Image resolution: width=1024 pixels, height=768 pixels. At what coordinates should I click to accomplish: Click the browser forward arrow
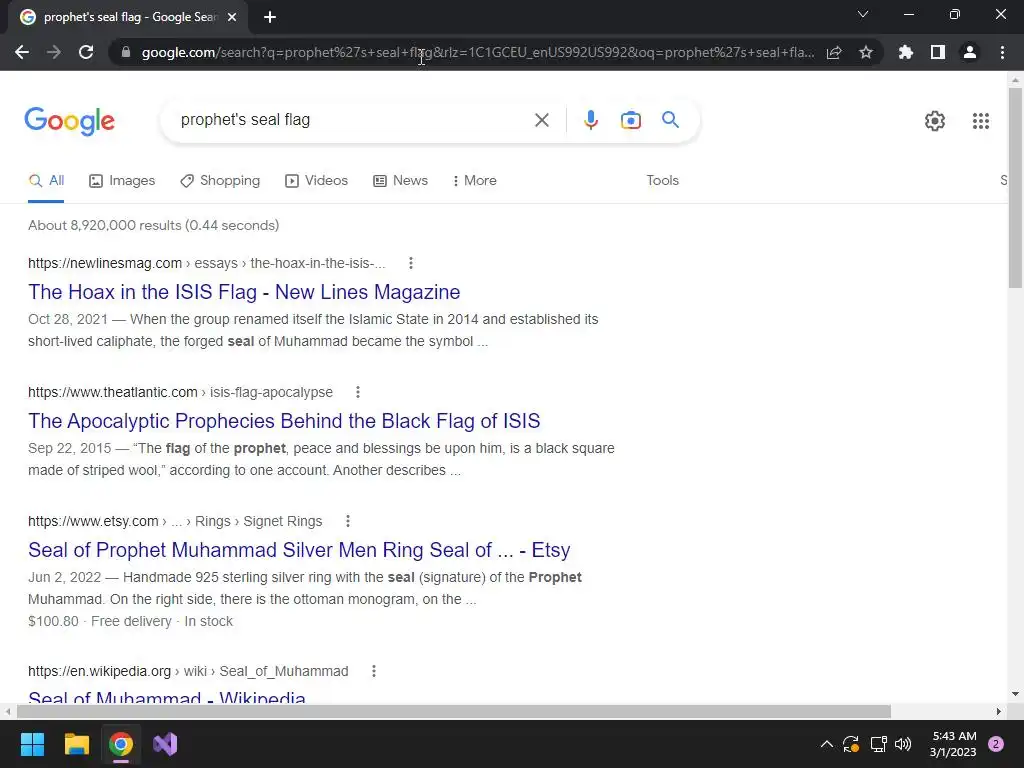tap(54, 52)
